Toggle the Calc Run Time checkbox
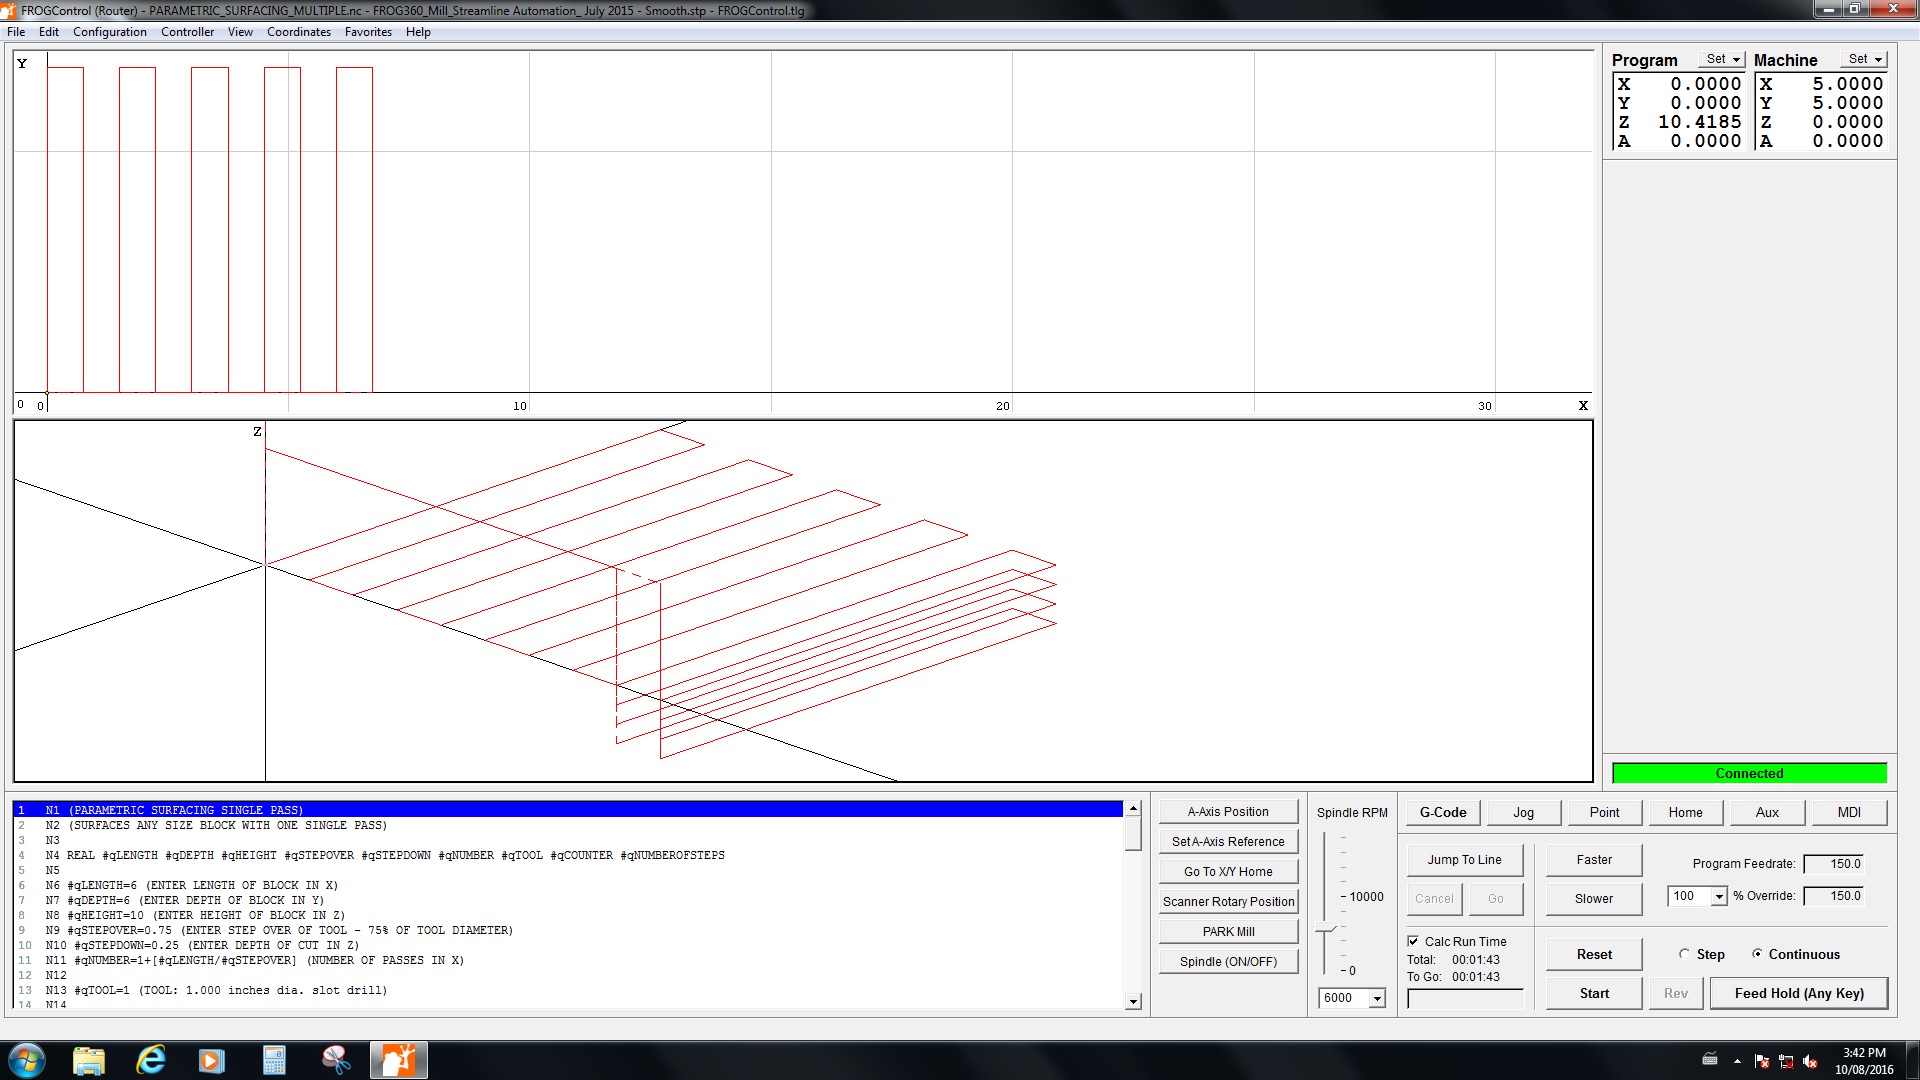Screen dimensions: 1920x1080 1413,941
